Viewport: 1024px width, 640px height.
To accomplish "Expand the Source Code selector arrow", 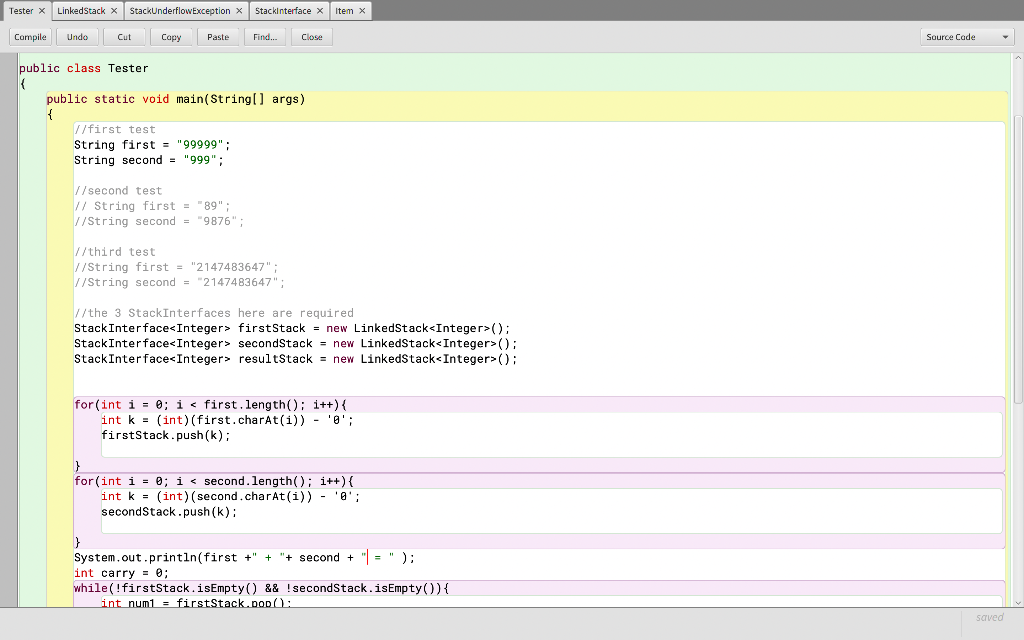I will coord(1003,36).
